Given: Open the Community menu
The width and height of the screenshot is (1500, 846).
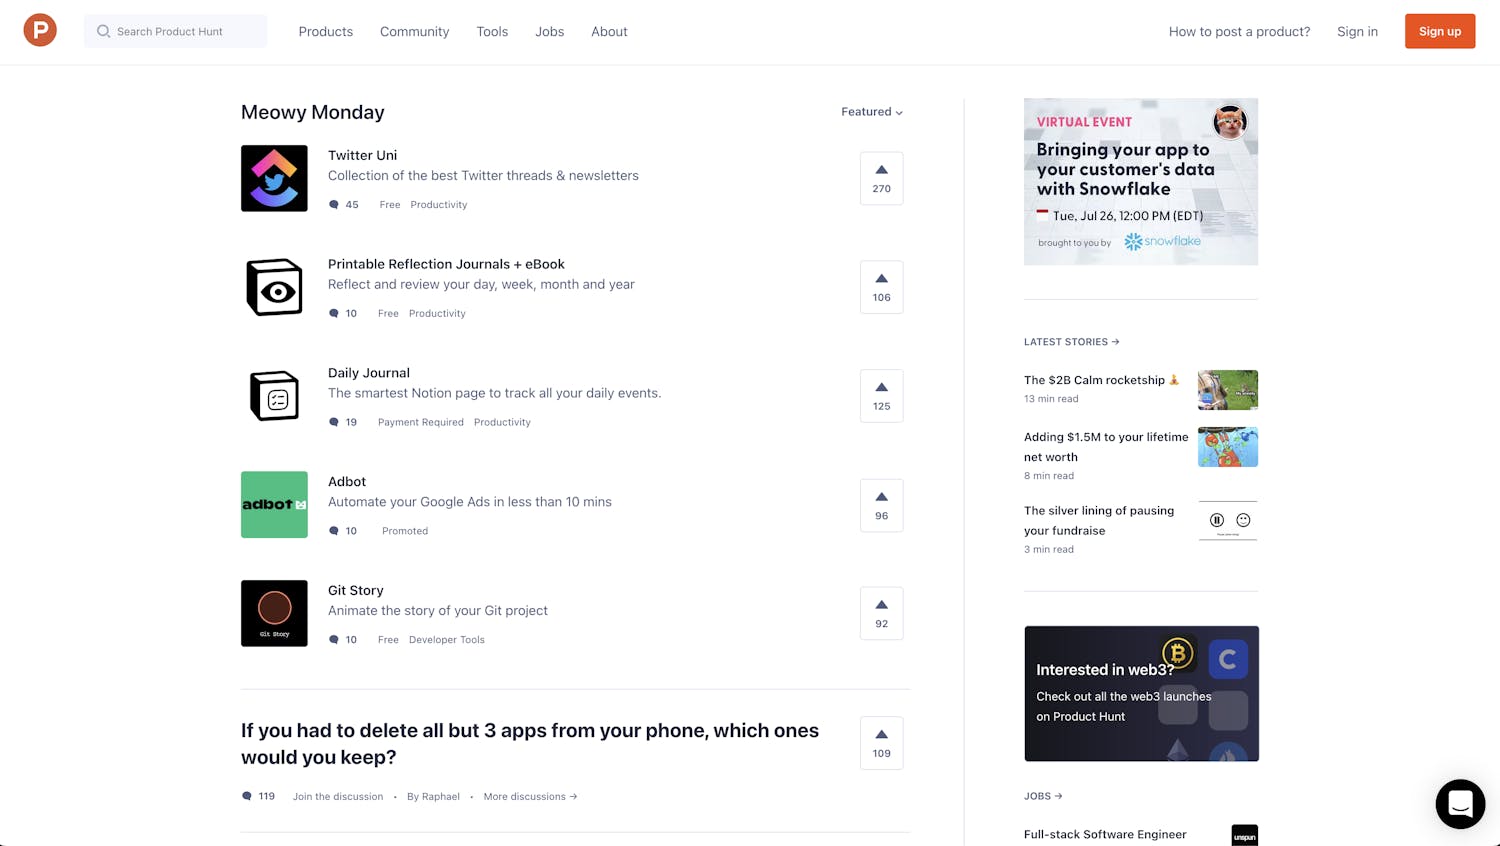Looking at the screenshot, I should pyautogui.click(x=414, y=32).
